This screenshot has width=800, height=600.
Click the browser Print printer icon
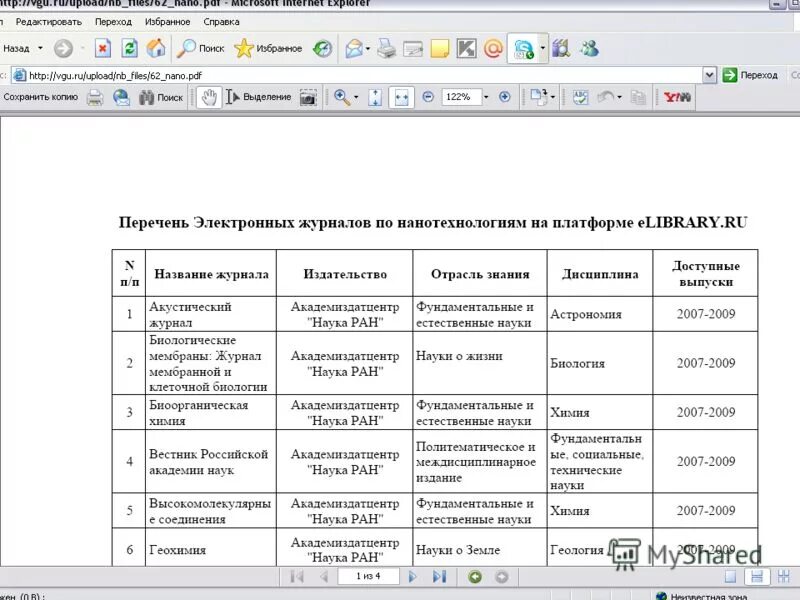387,48
